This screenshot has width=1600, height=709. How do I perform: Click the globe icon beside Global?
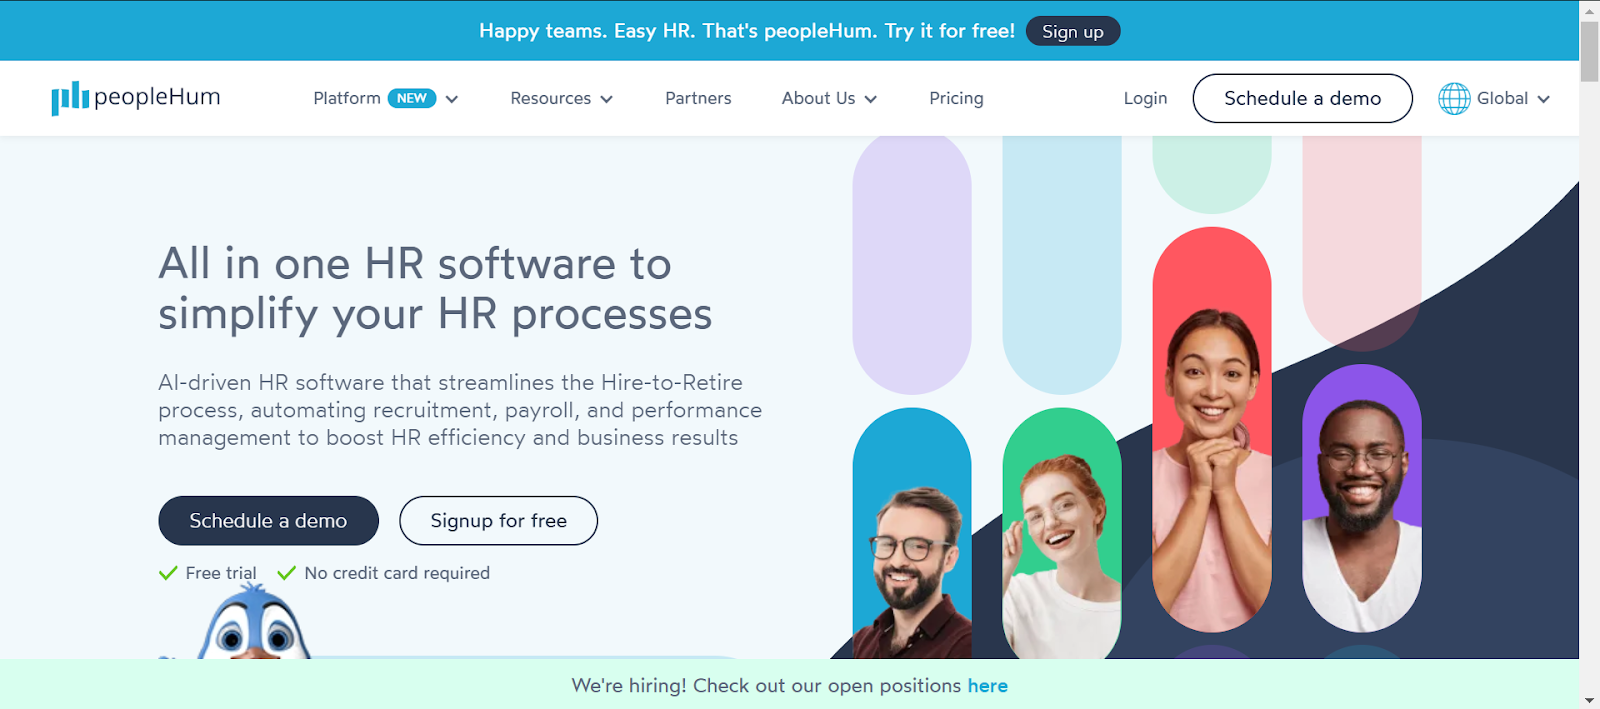tap(1454, 98)
